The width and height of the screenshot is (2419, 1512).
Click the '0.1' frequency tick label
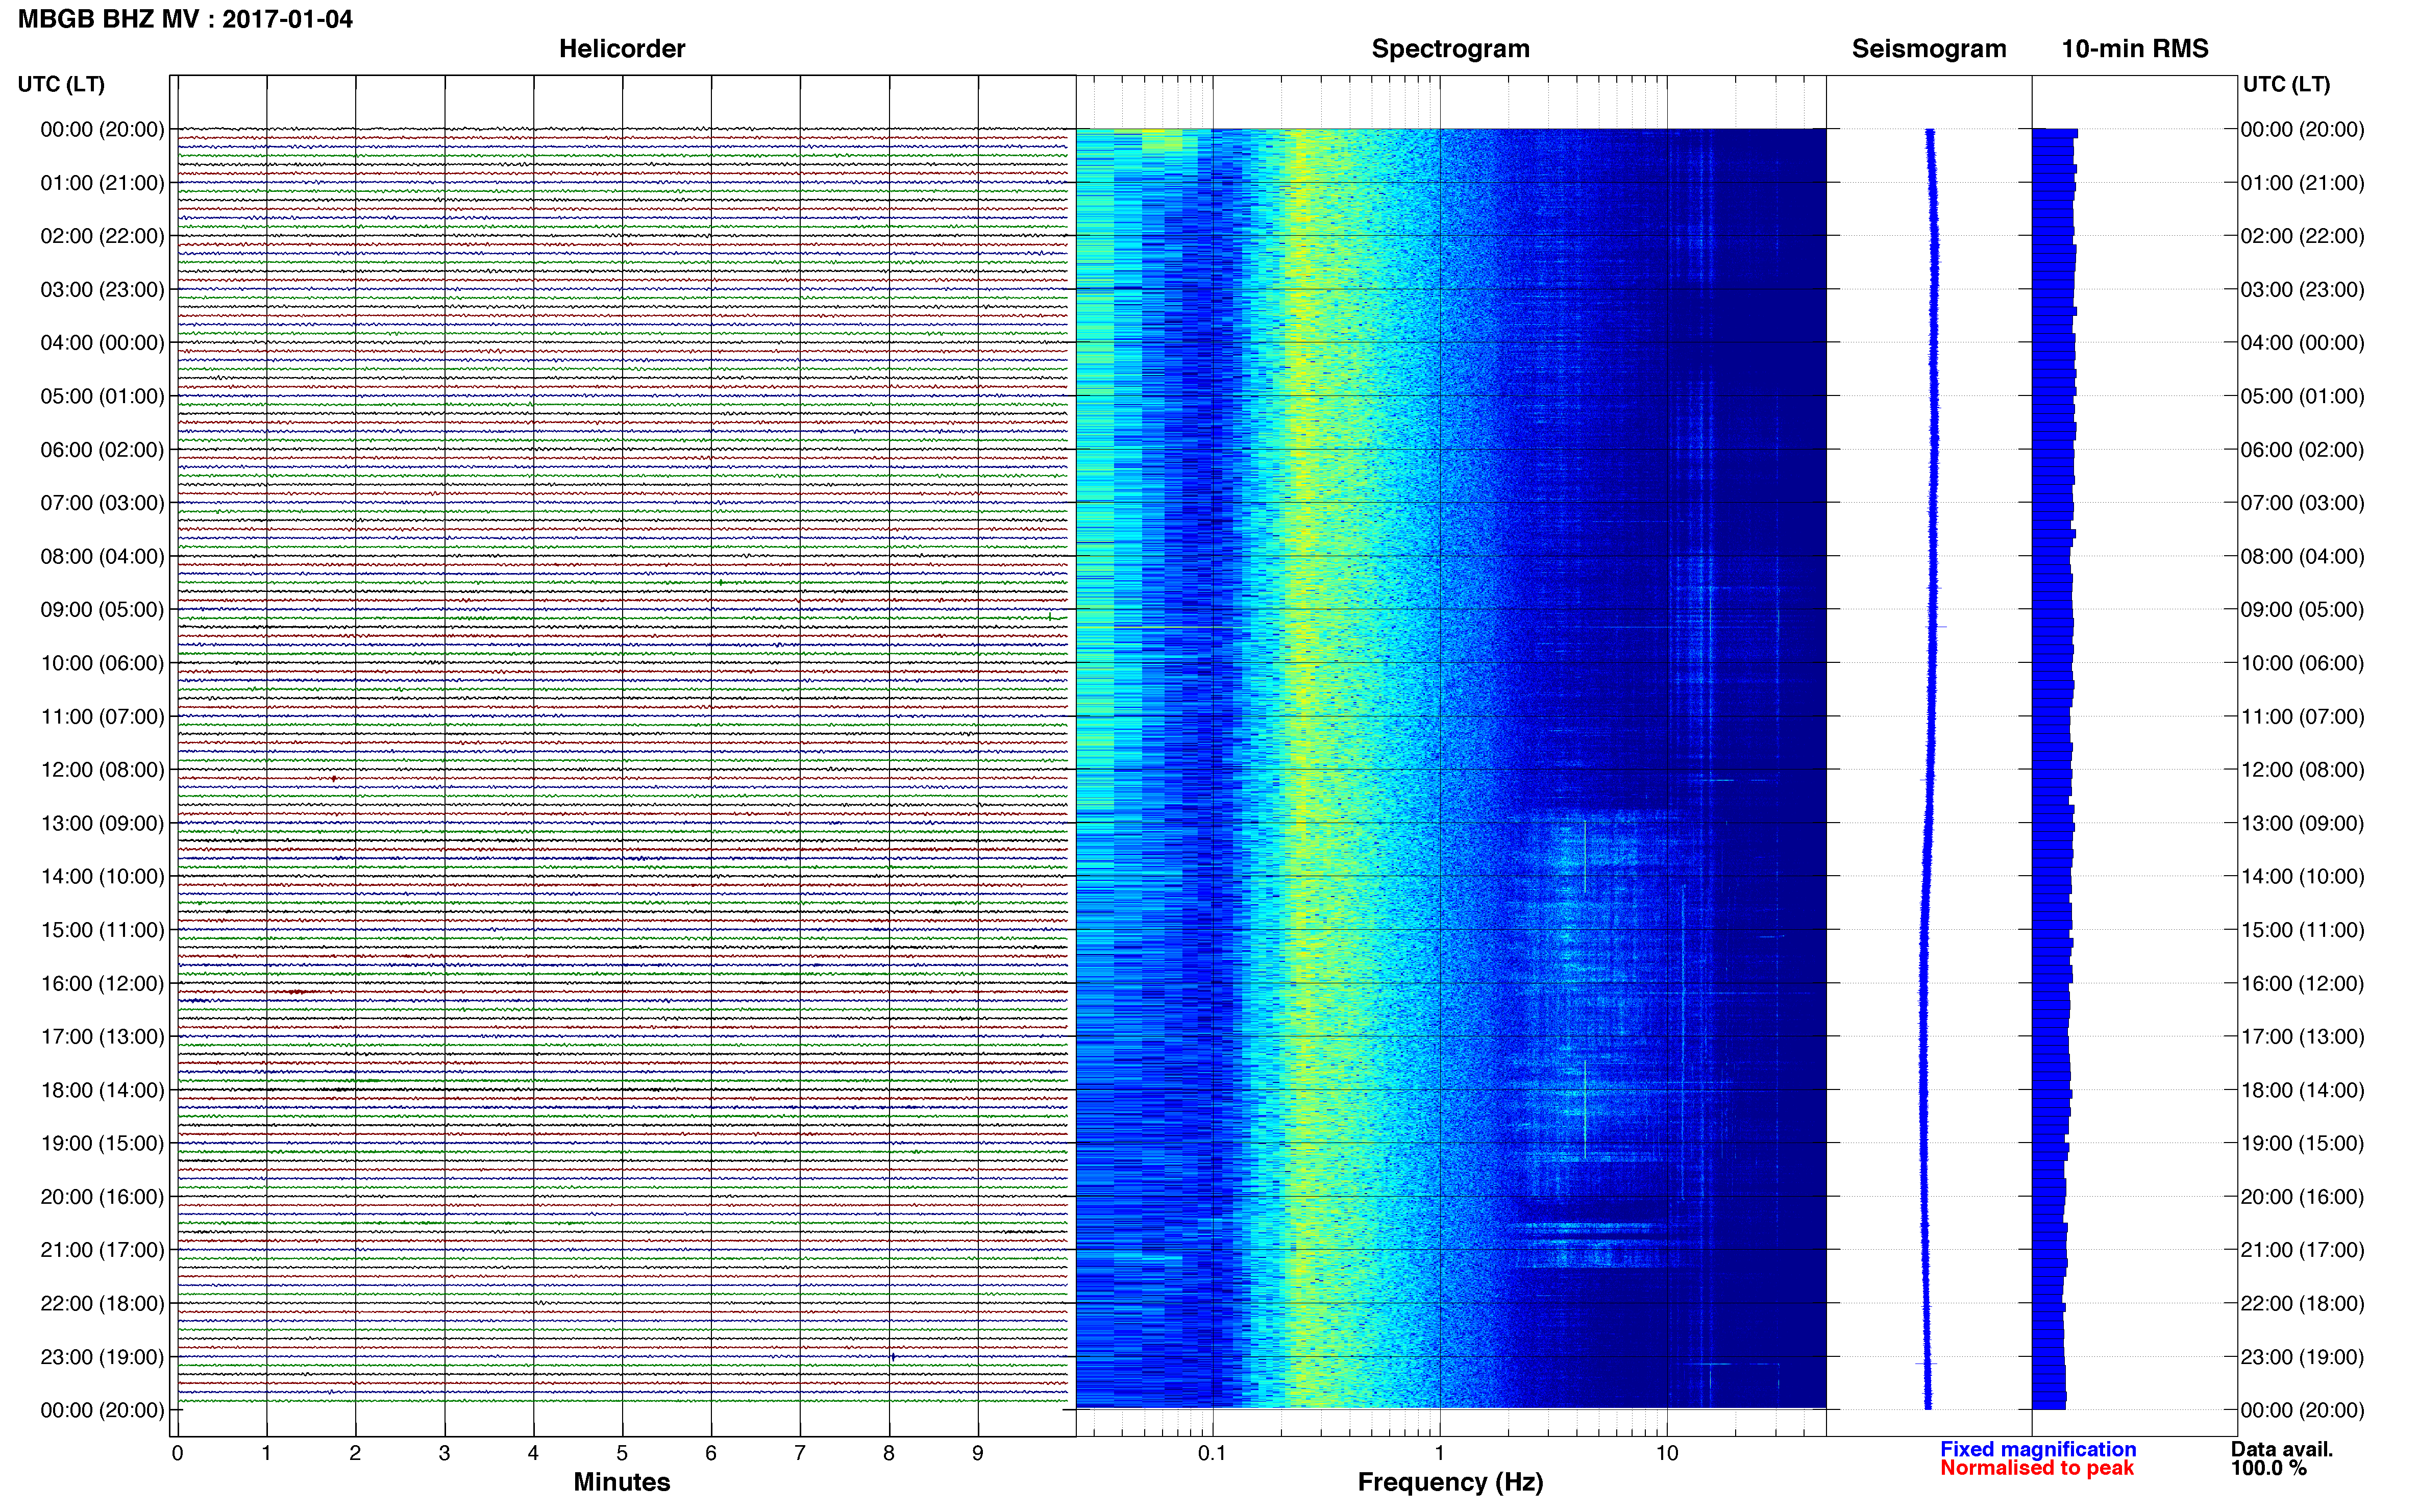(x=1212, y=1453)
